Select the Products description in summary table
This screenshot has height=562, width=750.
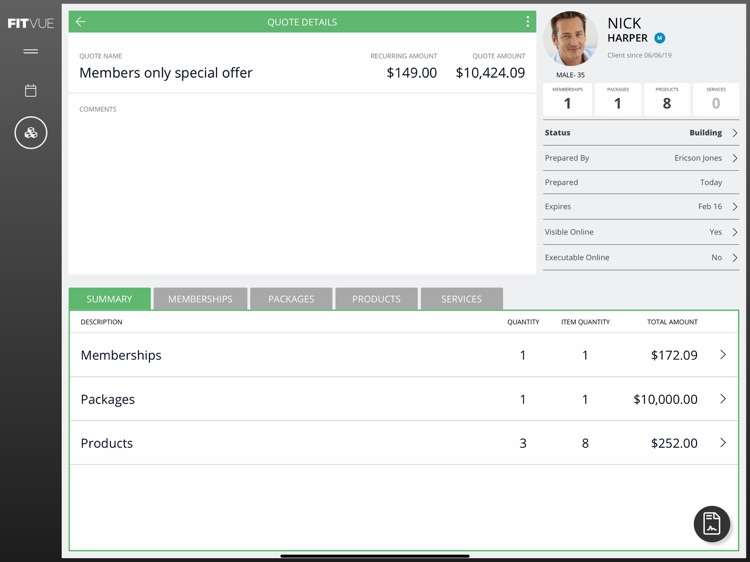point(107,443)
